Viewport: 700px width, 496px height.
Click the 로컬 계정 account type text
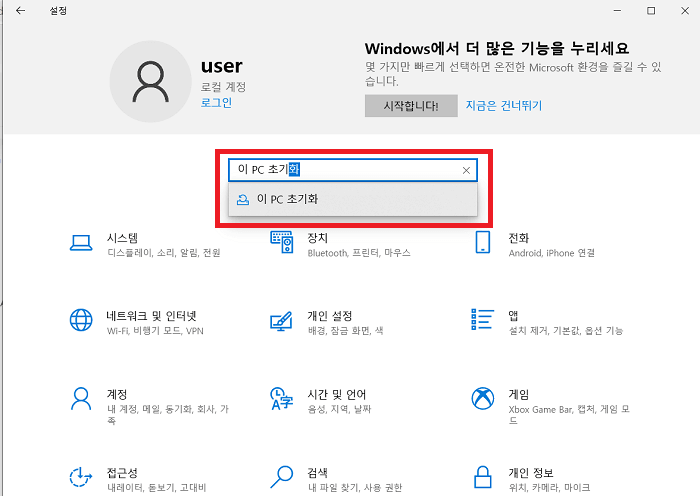(223, 87)
